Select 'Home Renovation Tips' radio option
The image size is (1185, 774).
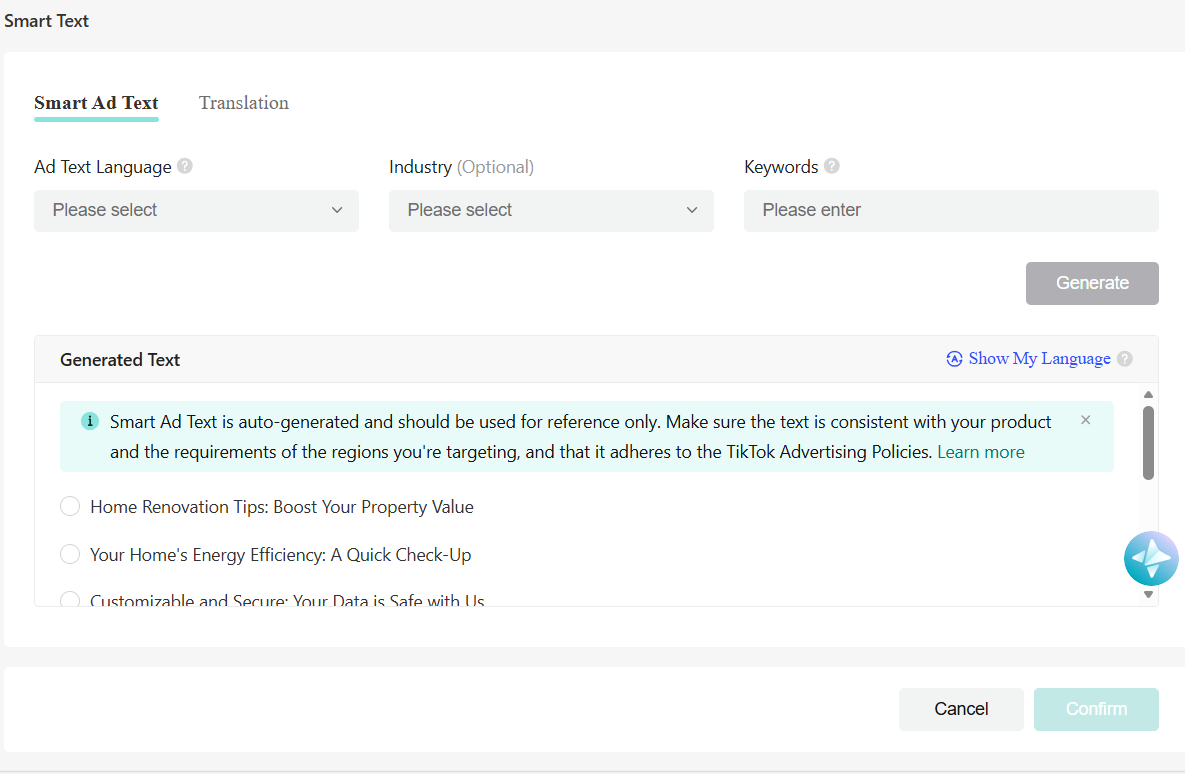pyautogui.click(x=70, y=507)
